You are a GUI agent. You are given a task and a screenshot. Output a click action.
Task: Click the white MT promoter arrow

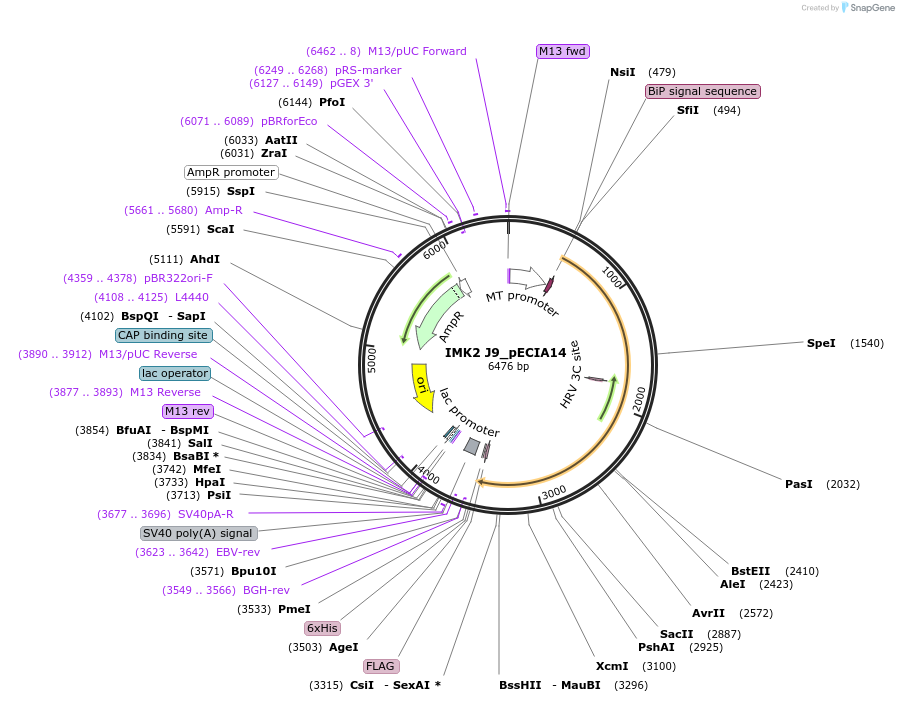coord(527,277)
